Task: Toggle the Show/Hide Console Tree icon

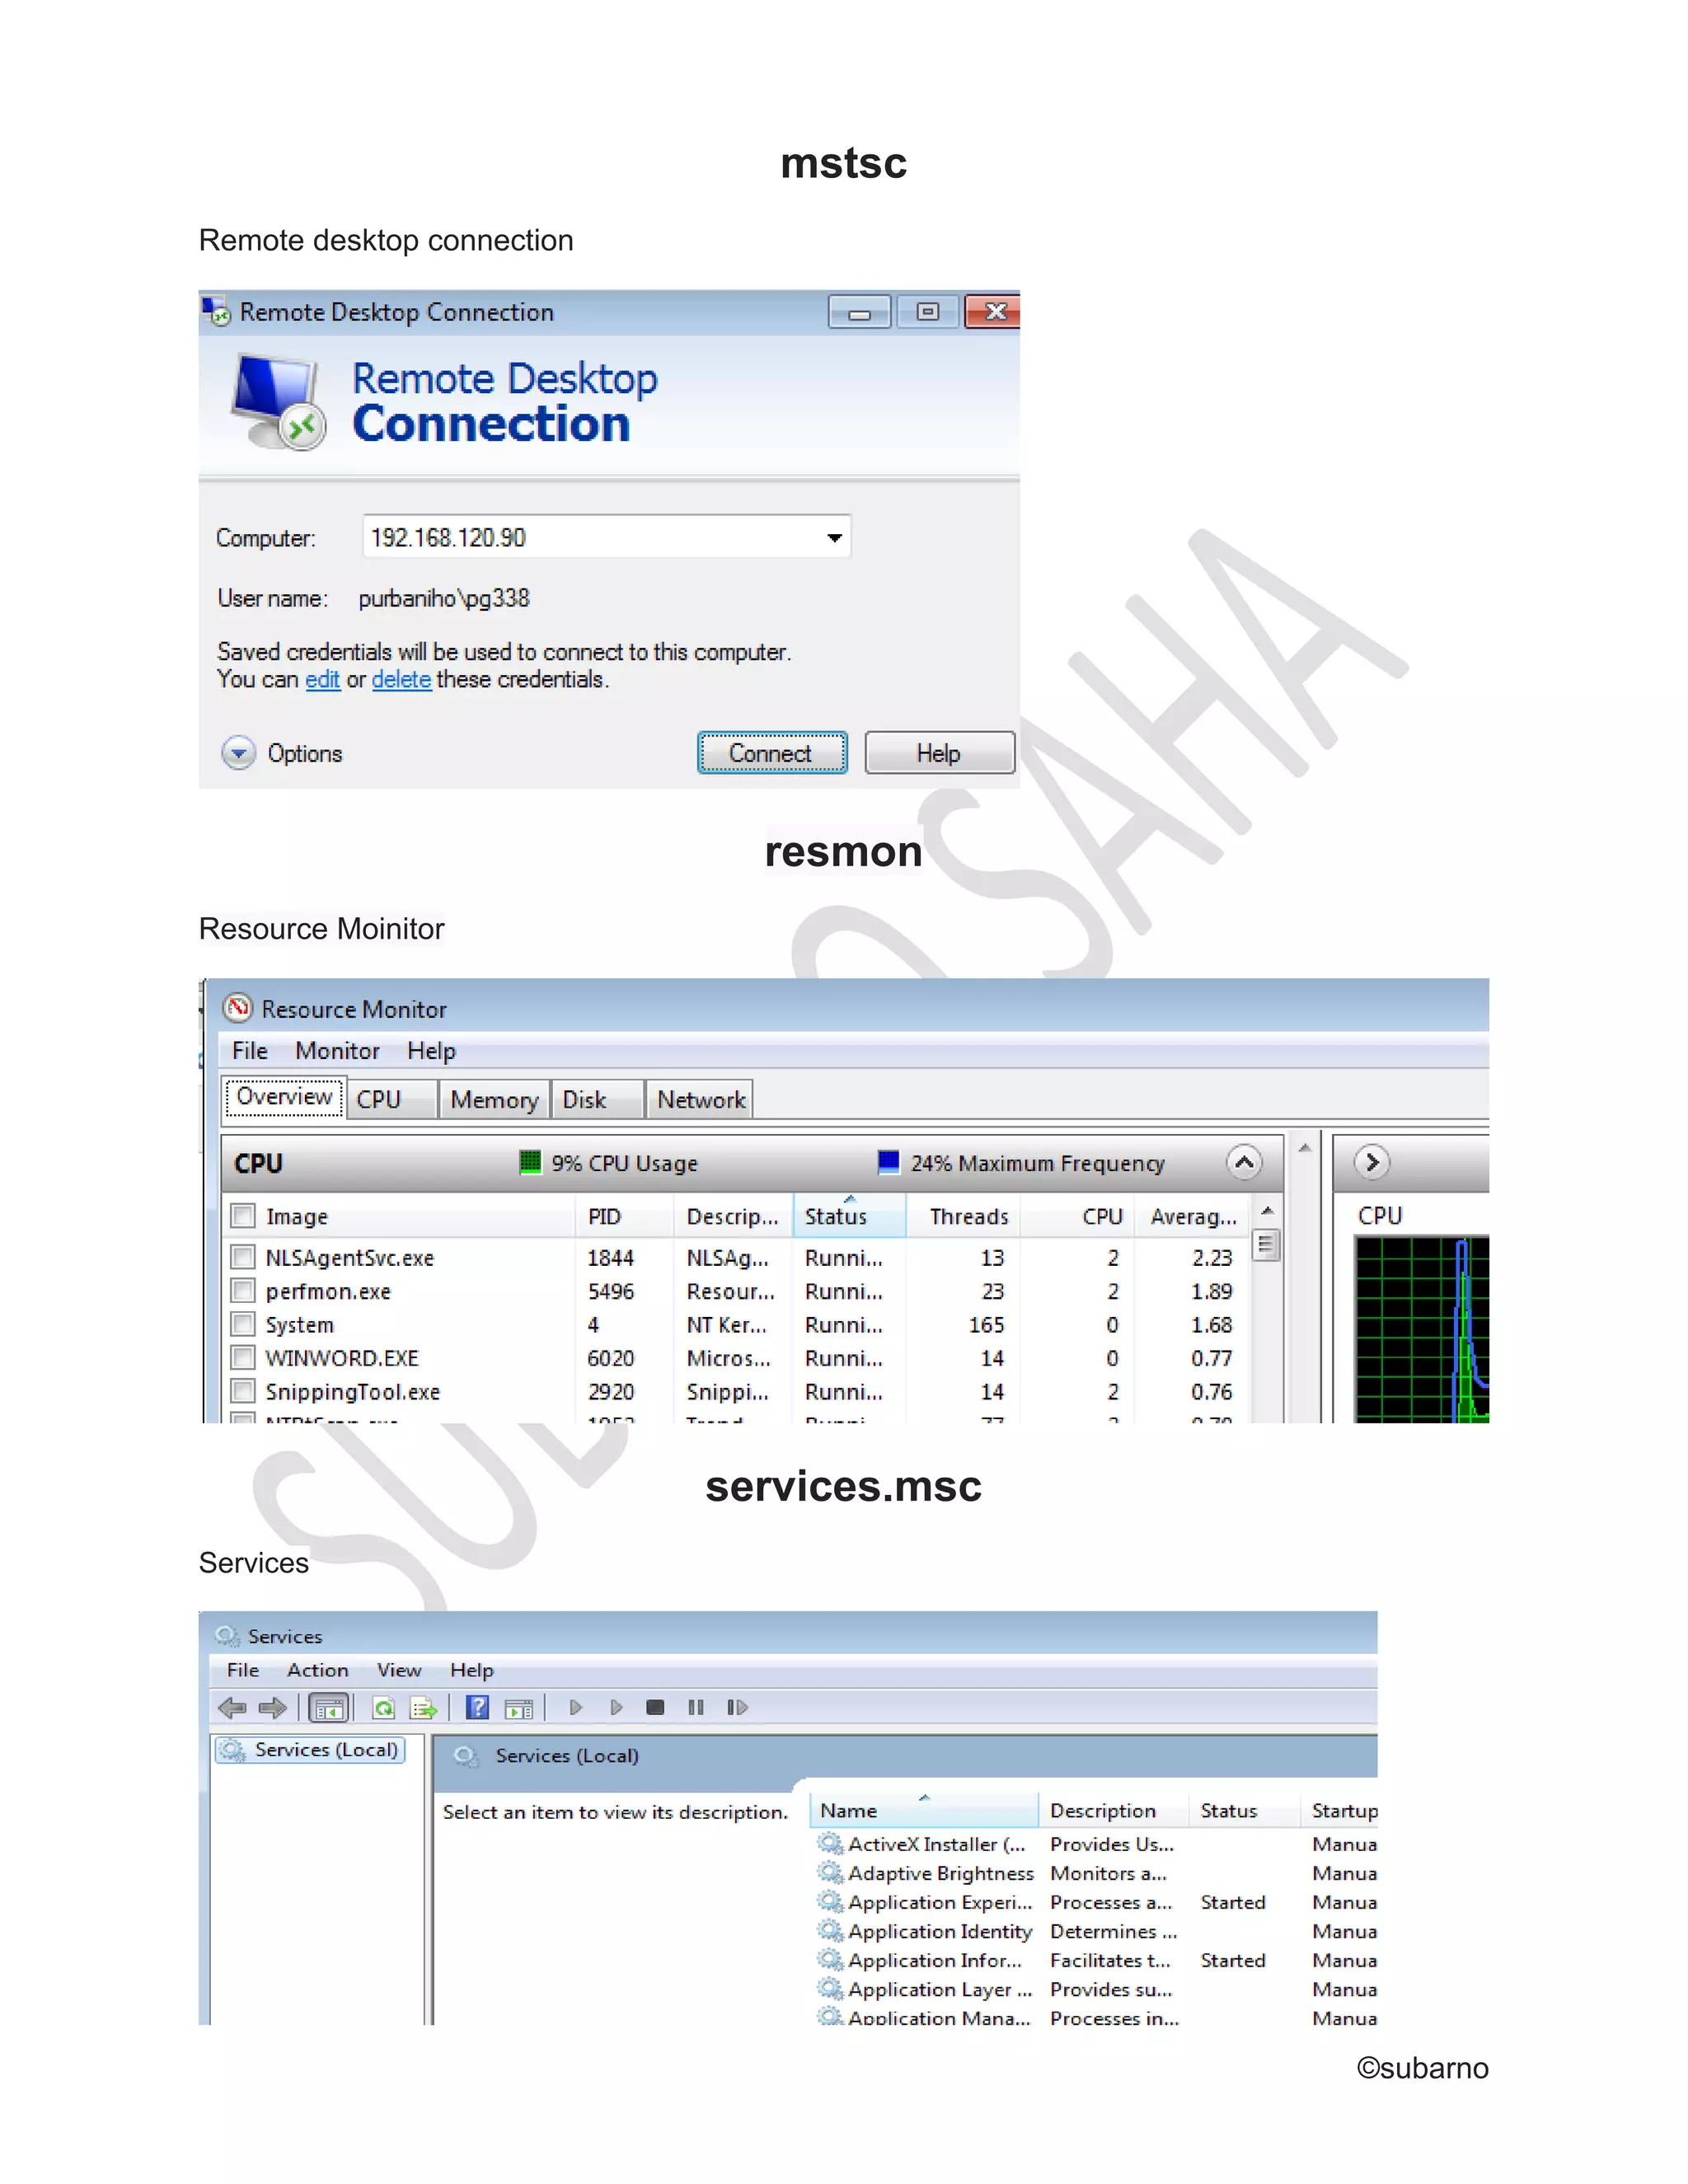Action: point(328,1708)
